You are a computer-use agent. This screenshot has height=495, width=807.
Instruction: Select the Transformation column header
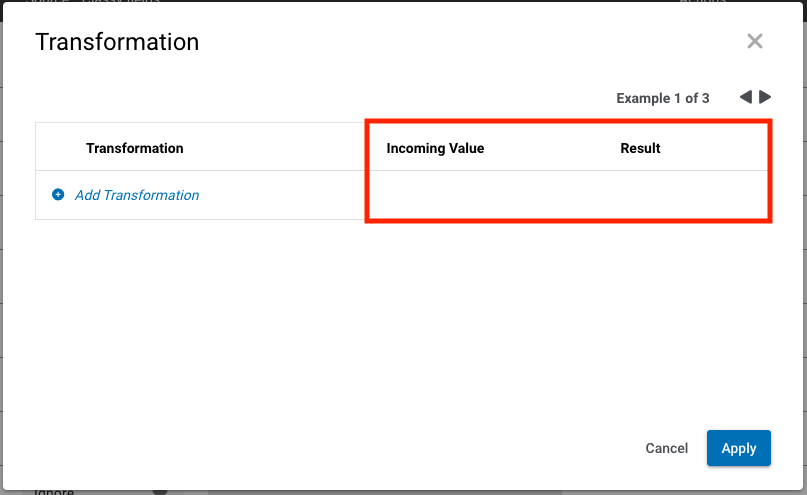tap(135, 148)
